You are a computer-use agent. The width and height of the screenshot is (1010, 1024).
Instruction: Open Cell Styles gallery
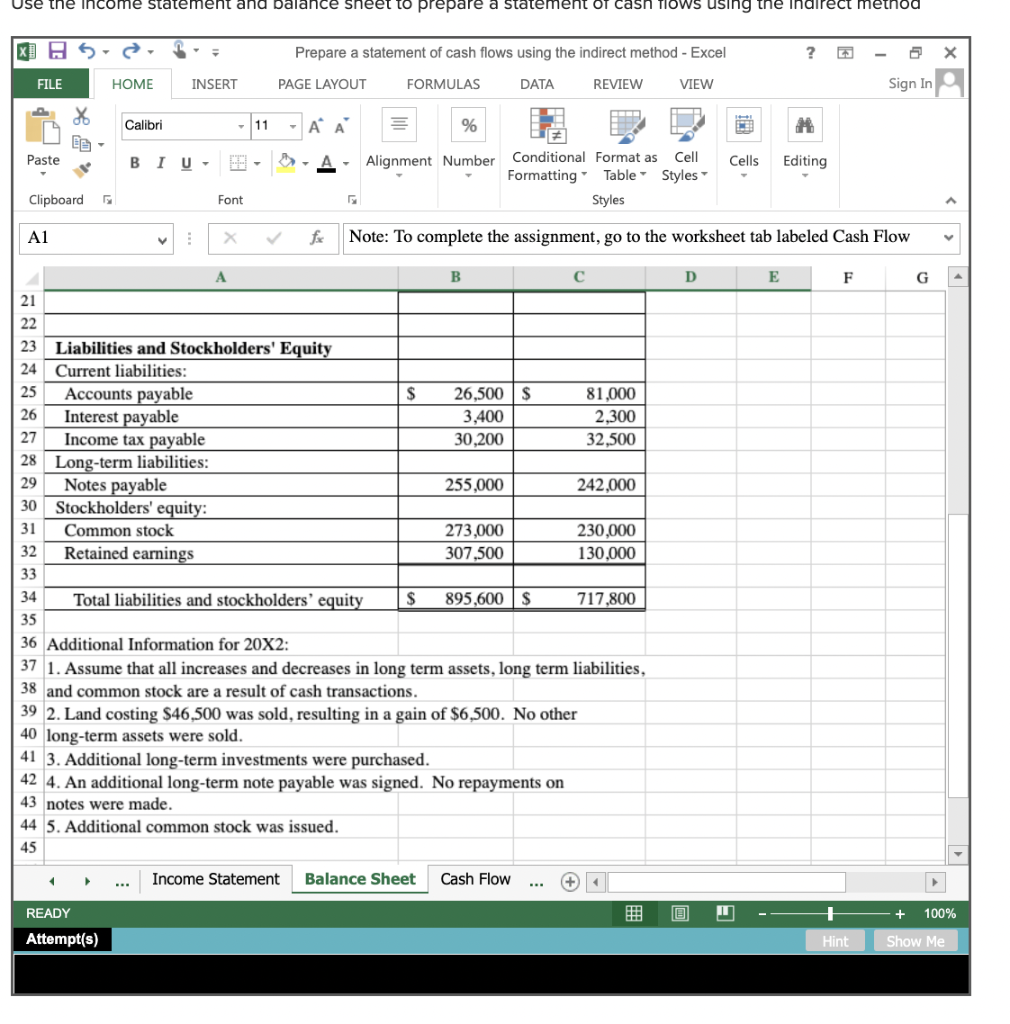pyautogui.click(x=686, y=146)
